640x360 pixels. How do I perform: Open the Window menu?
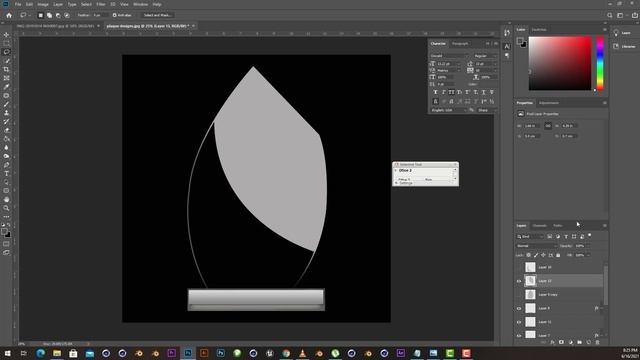pyautogui.click(x=141, y=4)
